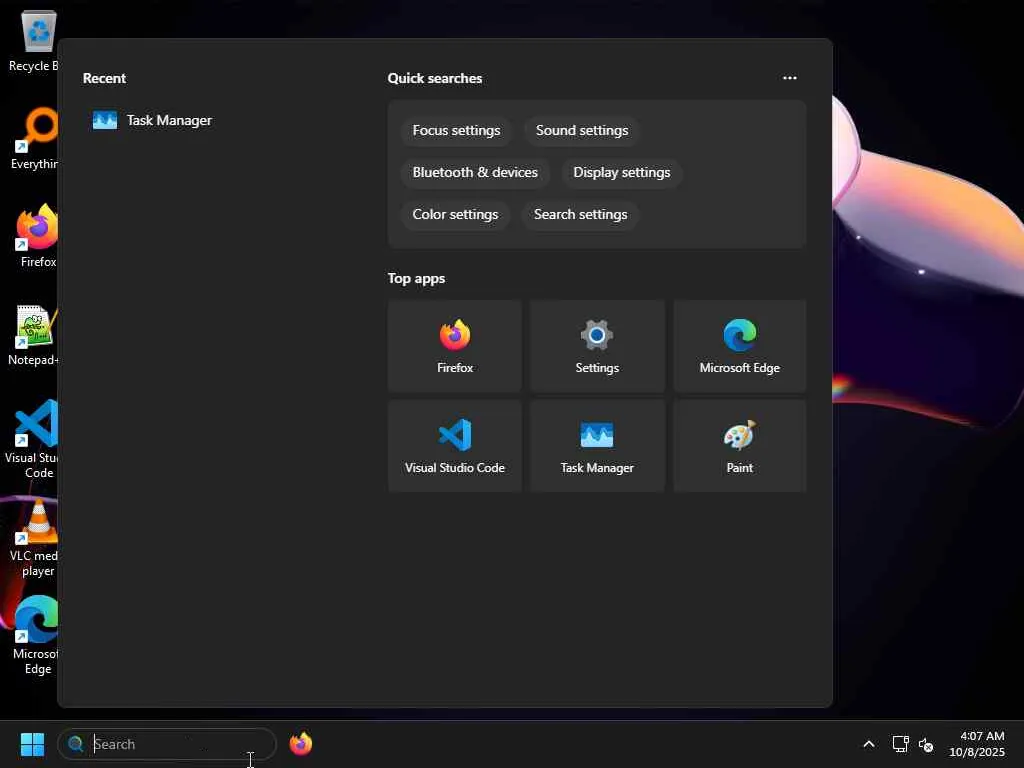Open the network status tray icon
The width and height of the screenshot is (1024, 768).
[901, 744]
